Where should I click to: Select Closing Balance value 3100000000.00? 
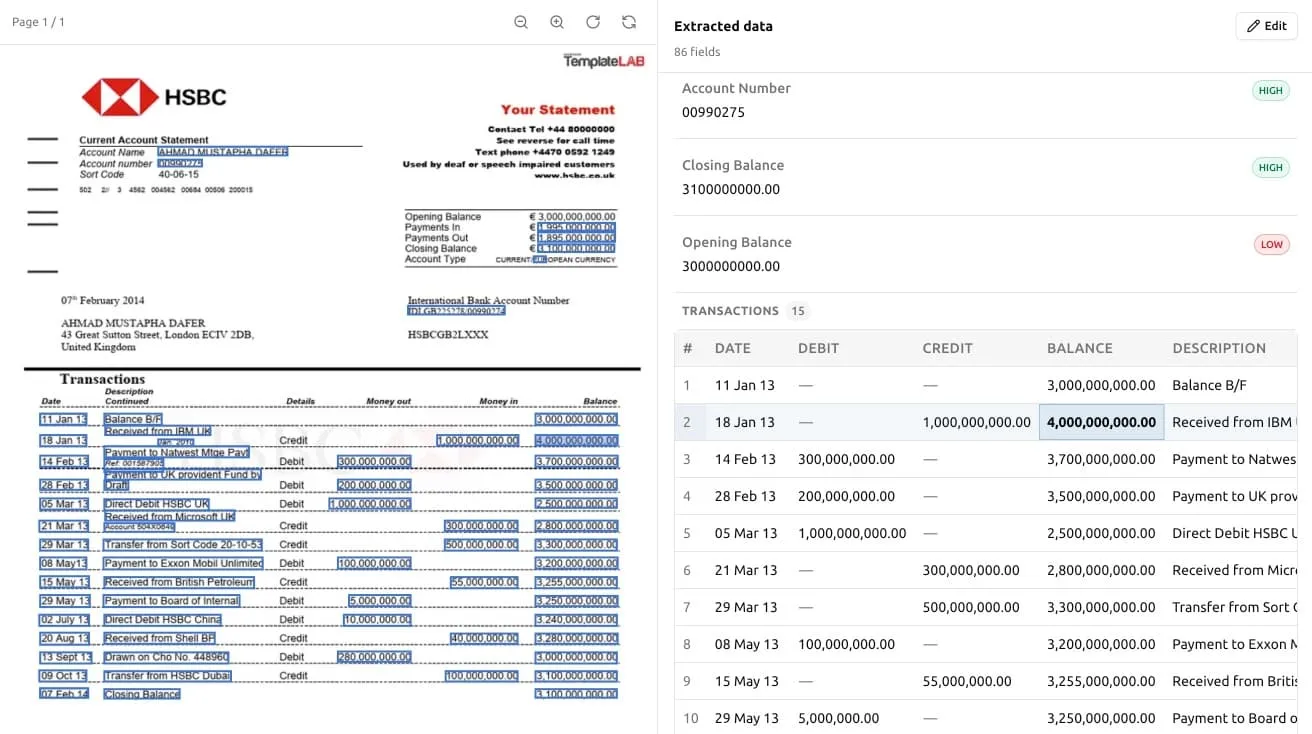coord(731,189)
